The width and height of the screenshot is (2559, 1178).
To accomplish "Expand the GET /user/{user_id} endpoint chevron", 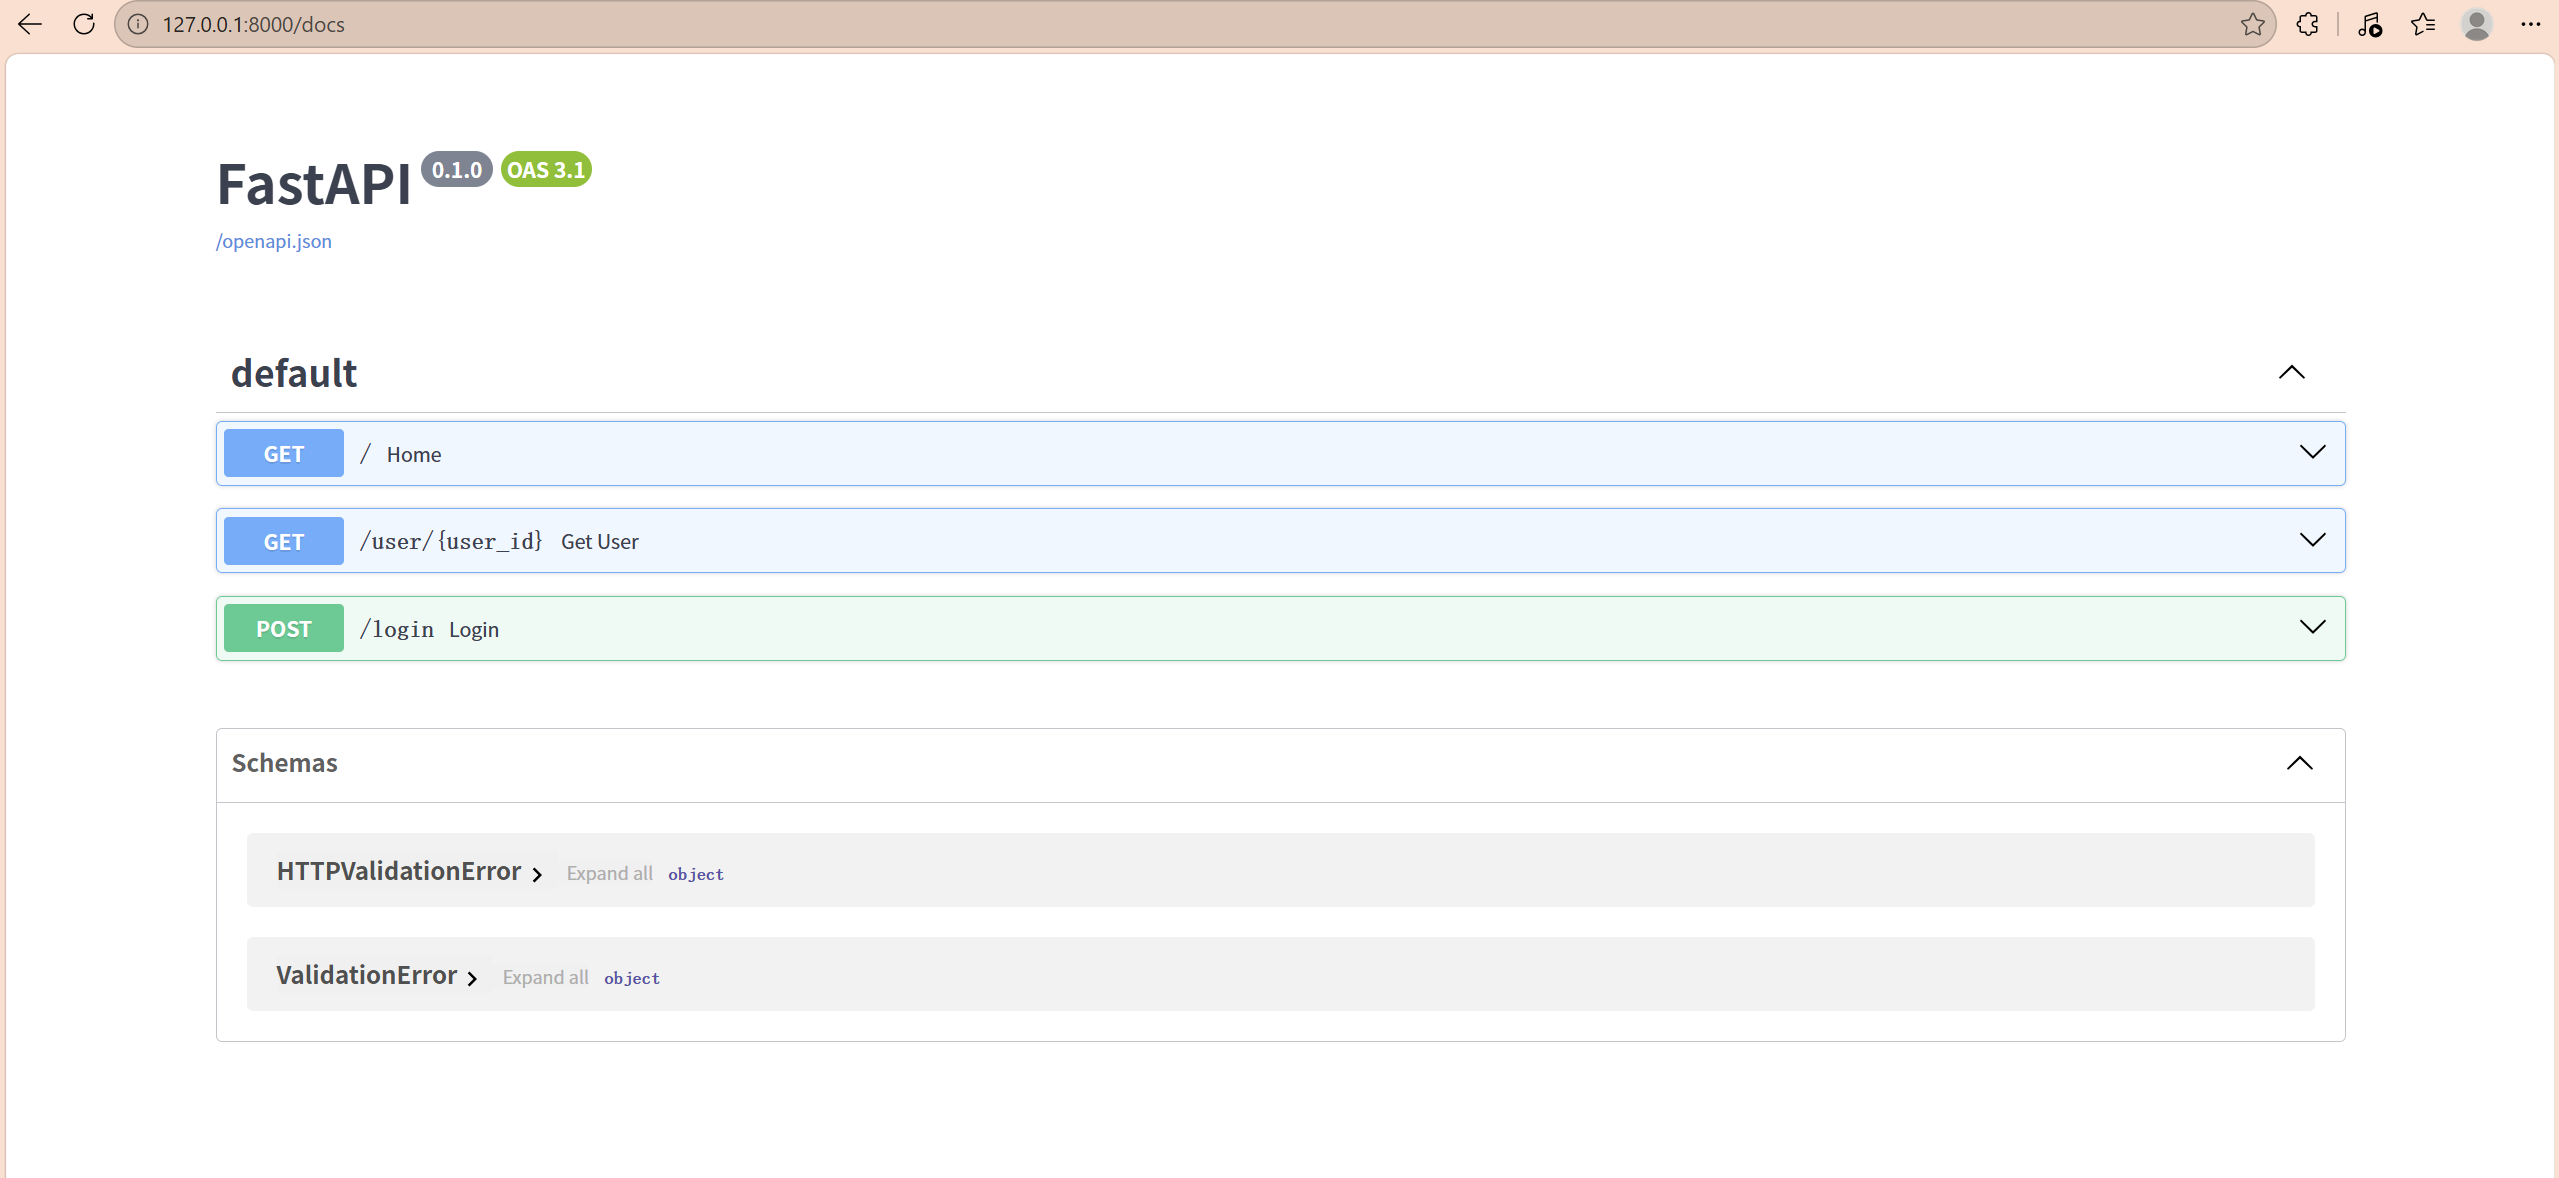I will point(2312,540).
